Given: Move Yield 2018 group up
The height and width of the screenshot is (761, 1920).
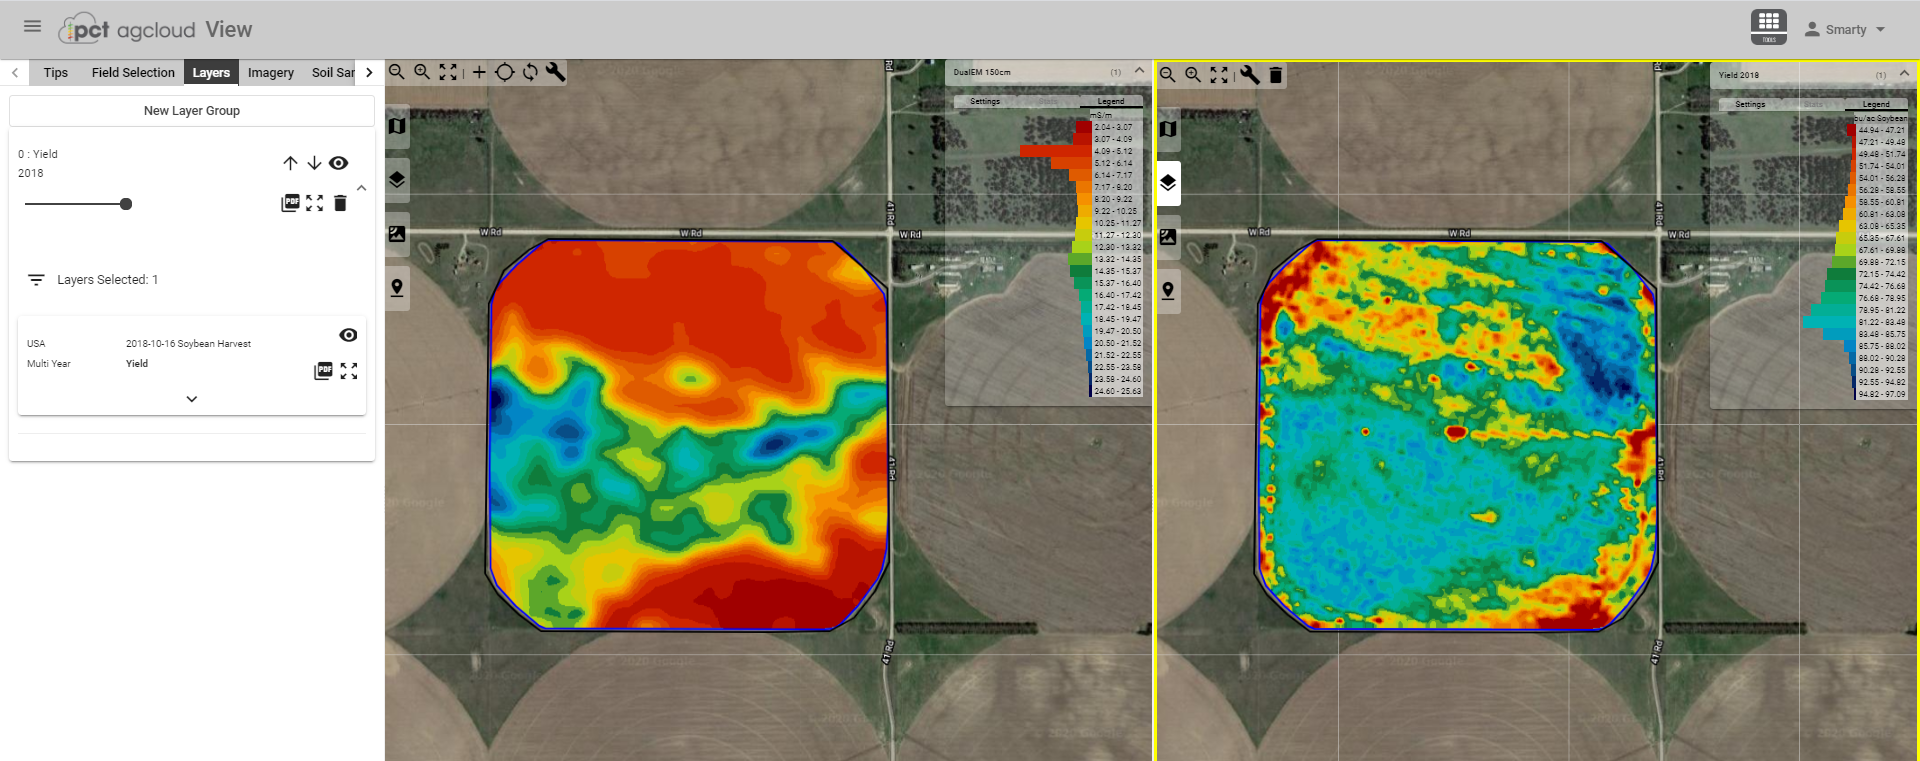Looking at the screenshot, I should [290, 163].
